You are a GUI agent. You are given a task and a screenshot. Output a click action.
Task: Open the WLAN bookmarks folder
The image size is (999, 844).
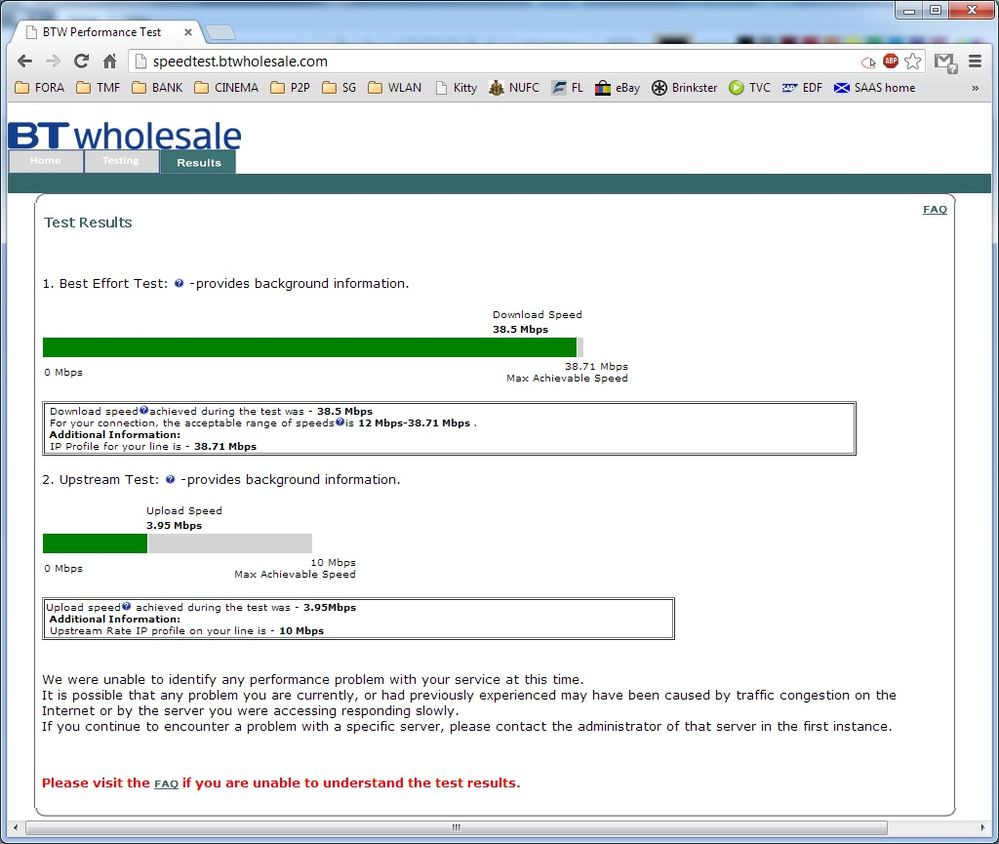[394, 88]
